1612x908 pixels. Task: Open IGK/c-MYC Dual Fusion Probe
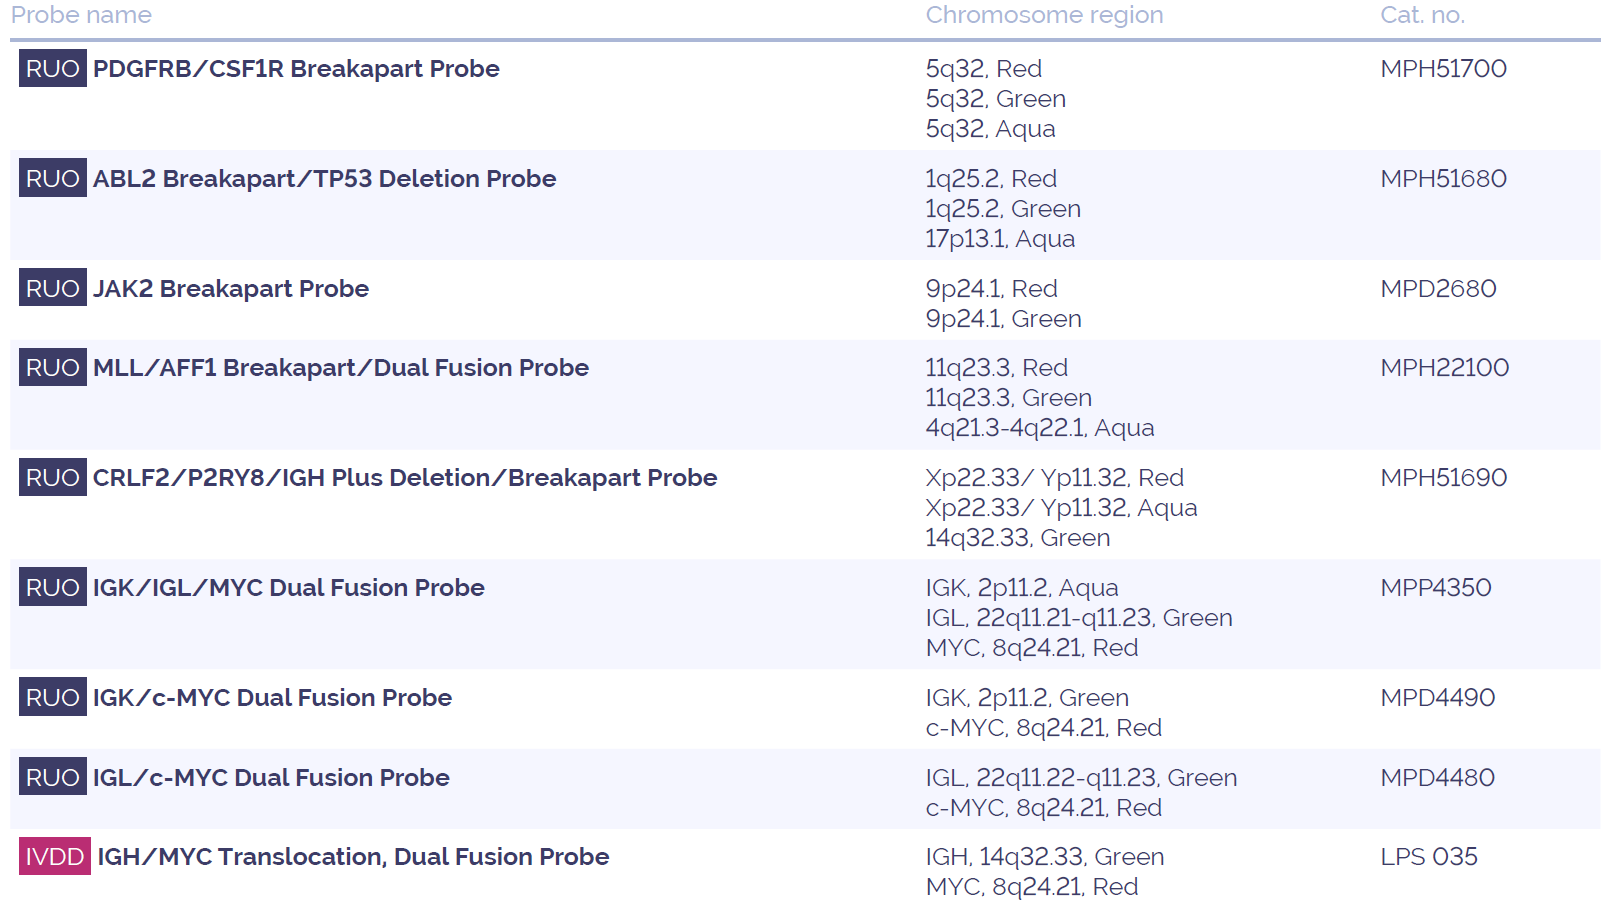272,698
